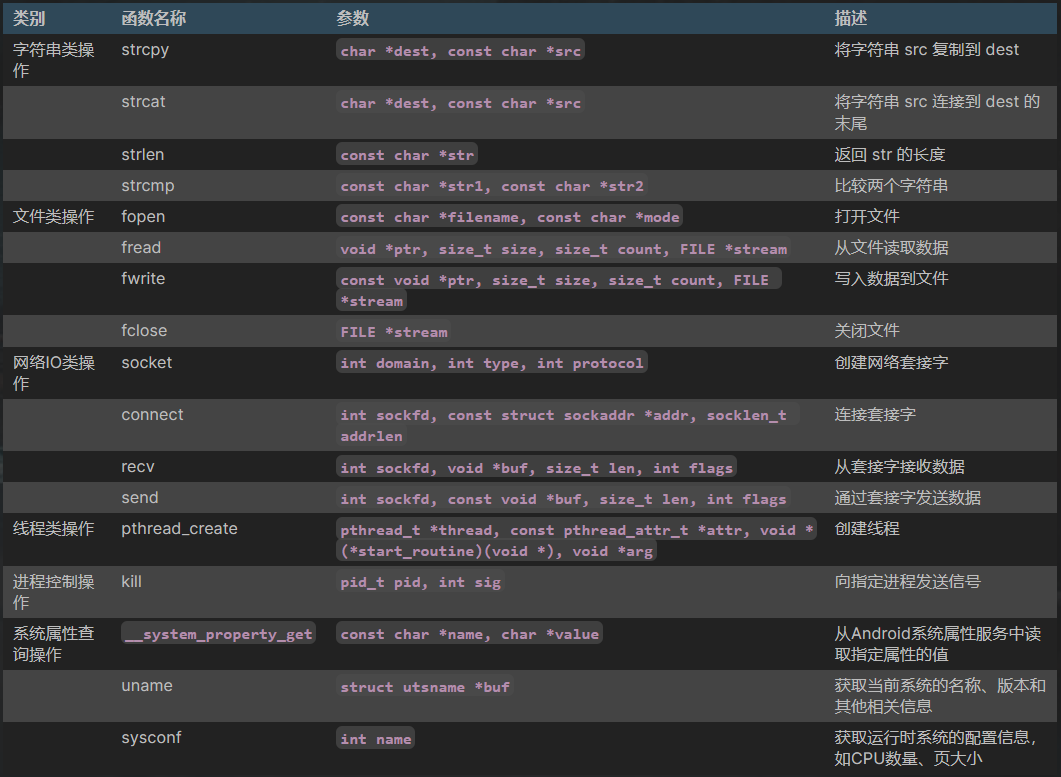Click 'const char *name, char *value' code
This screenshot has width=1061, height=777.
[470, 634]
